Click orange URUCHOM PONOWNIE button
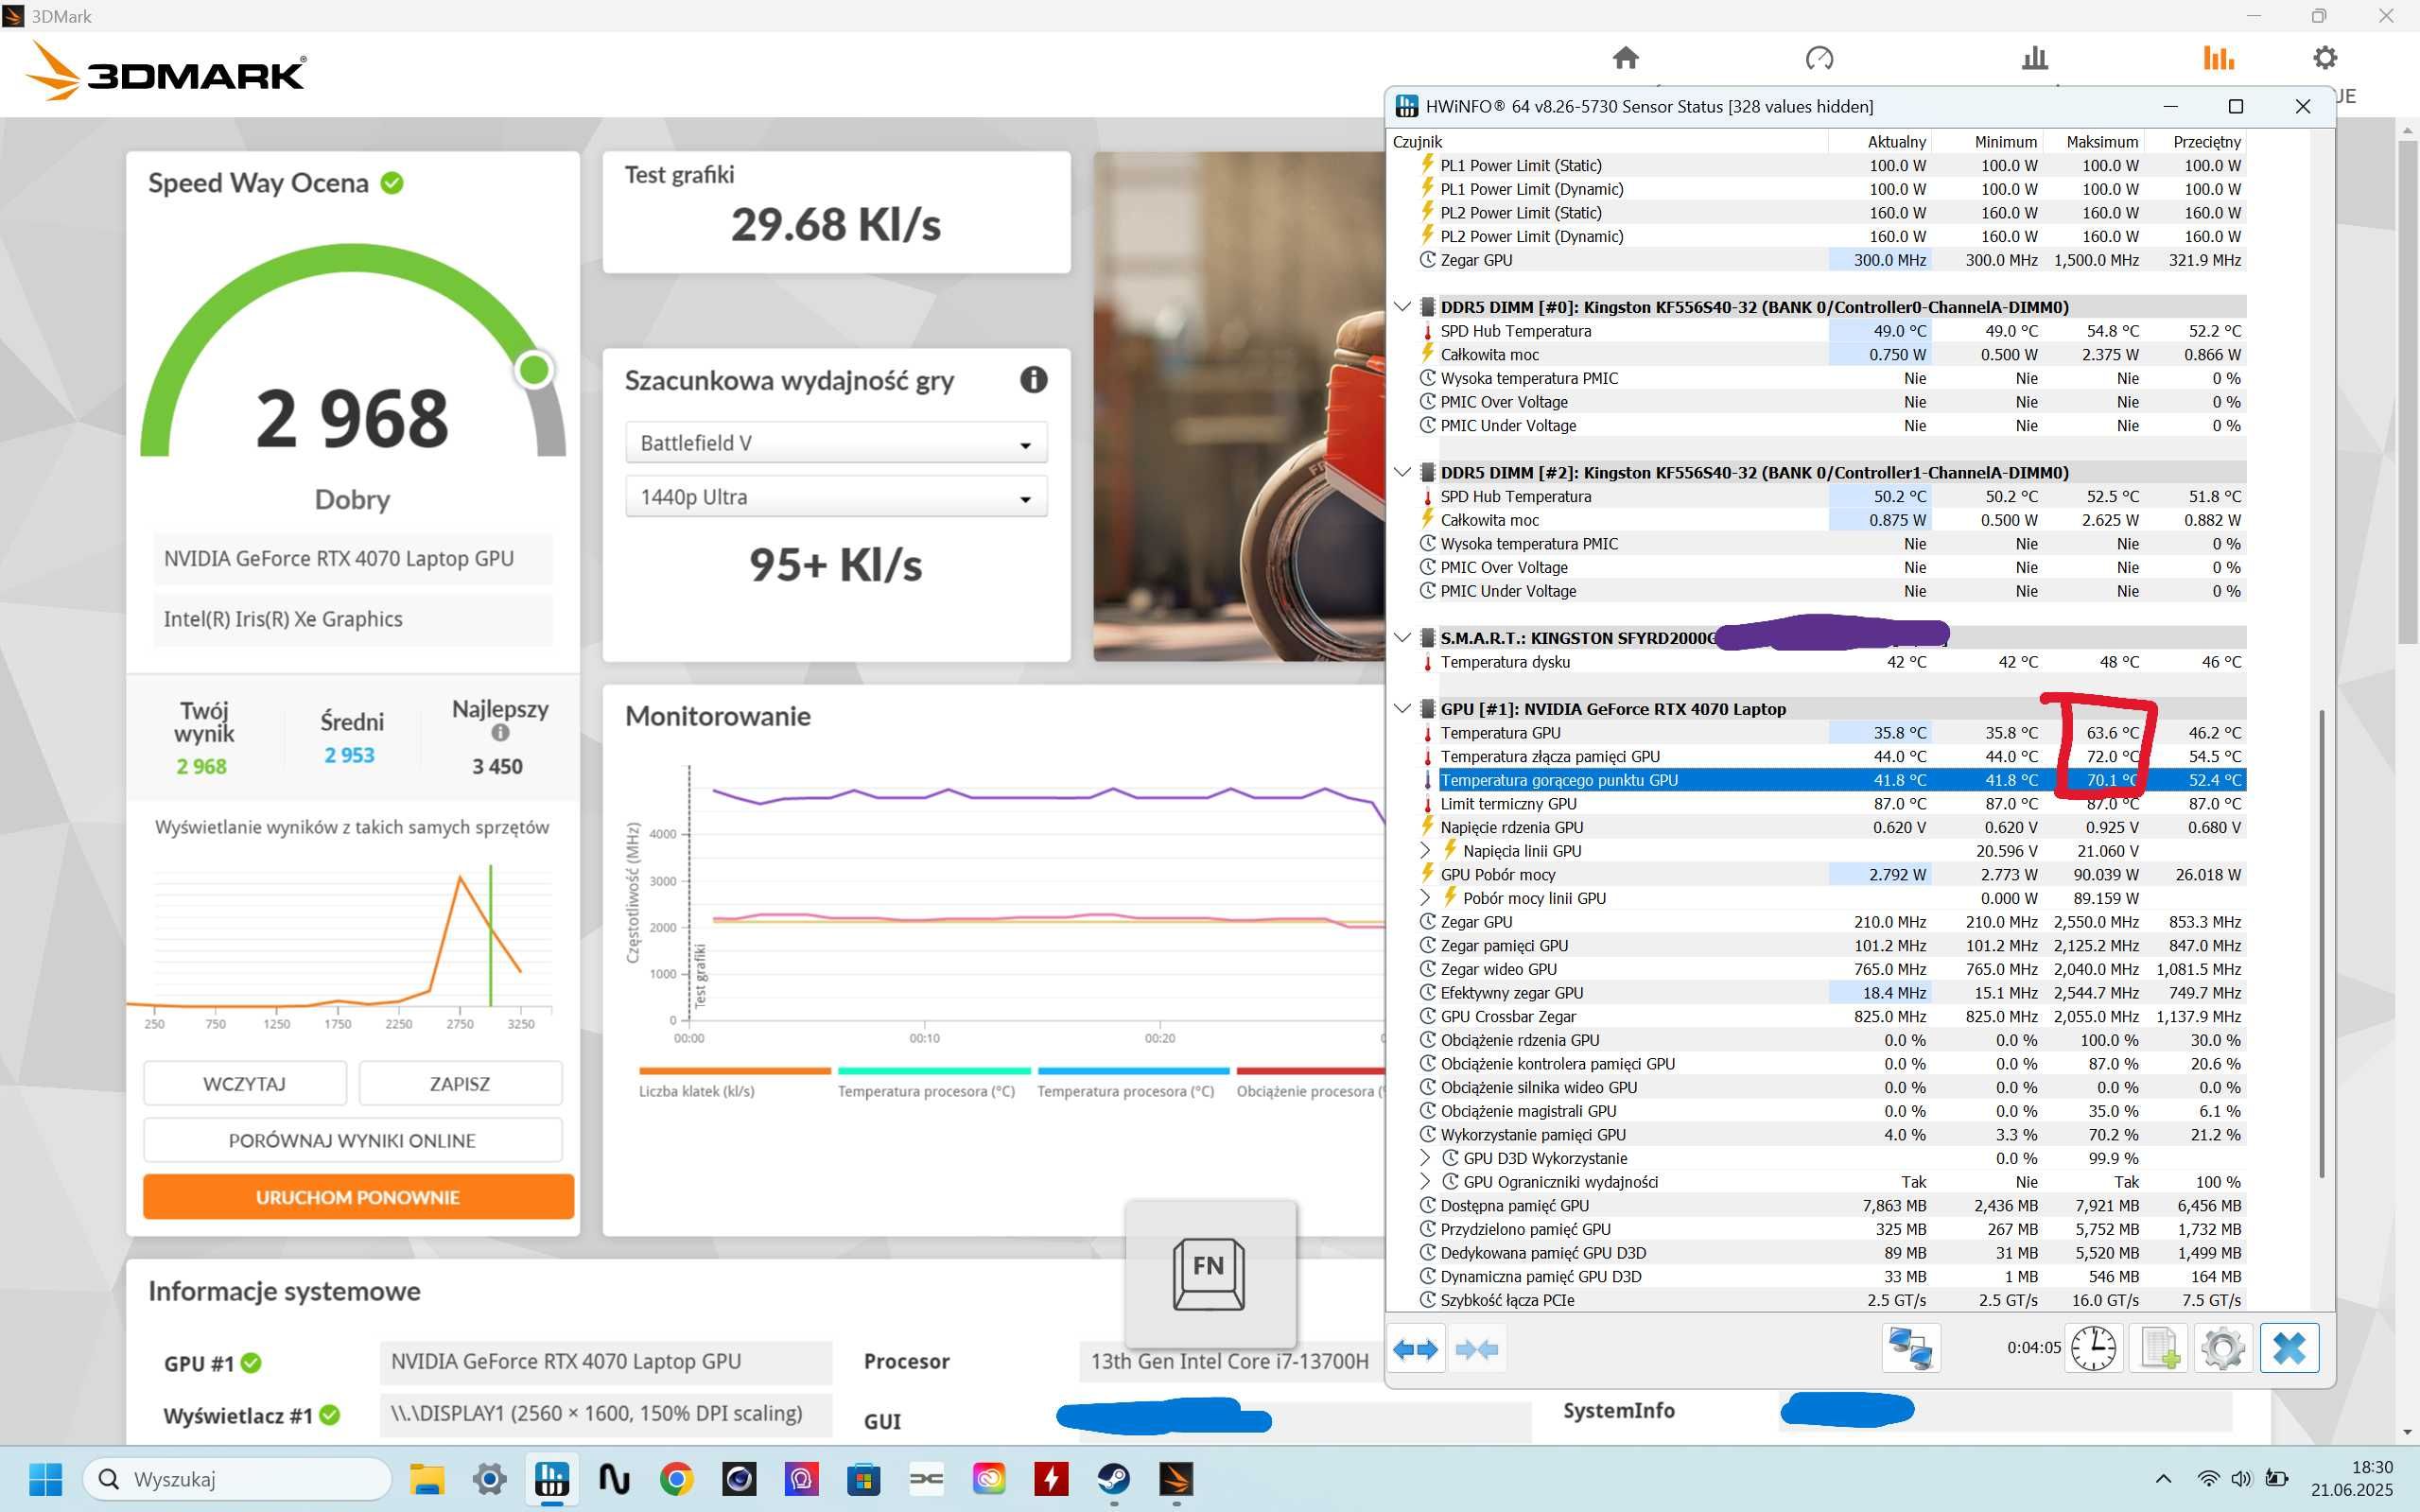Image resolution: width=2420 pixels, height=1512 pixels. coord(358,1197)
